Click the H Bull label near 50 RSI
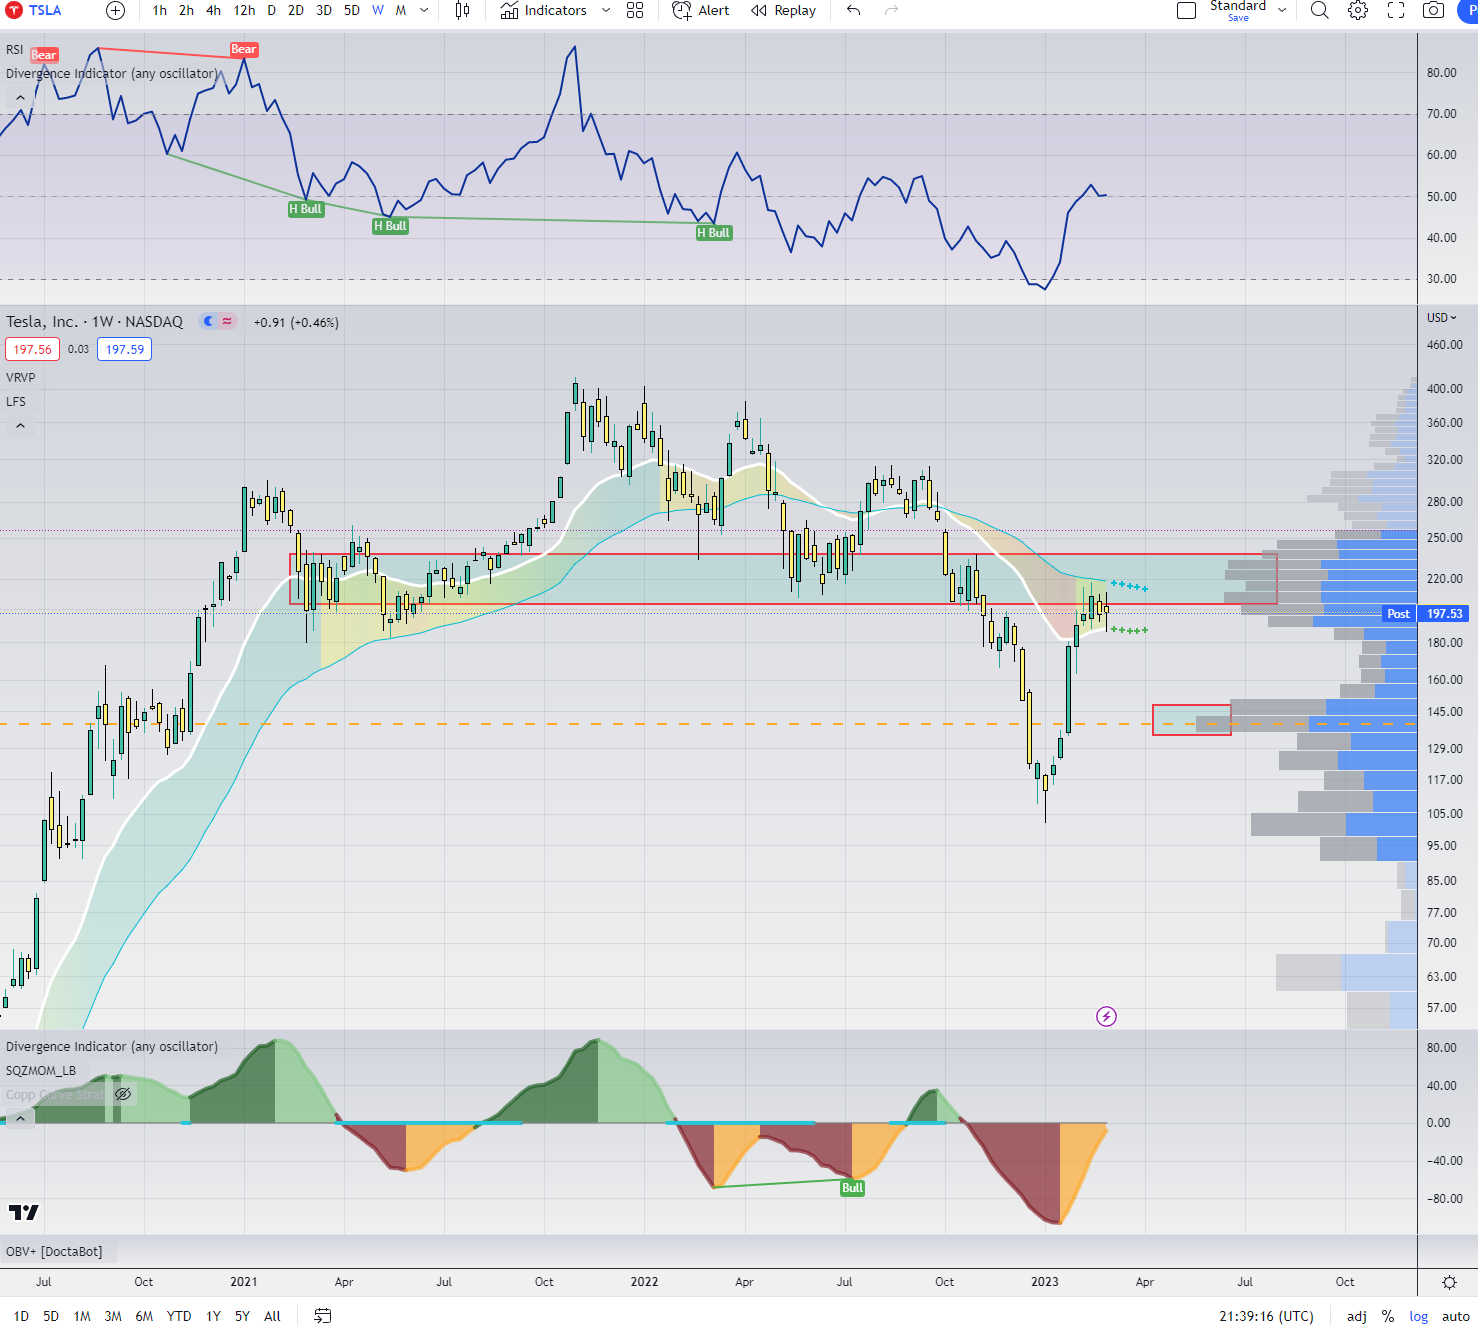 306,209
